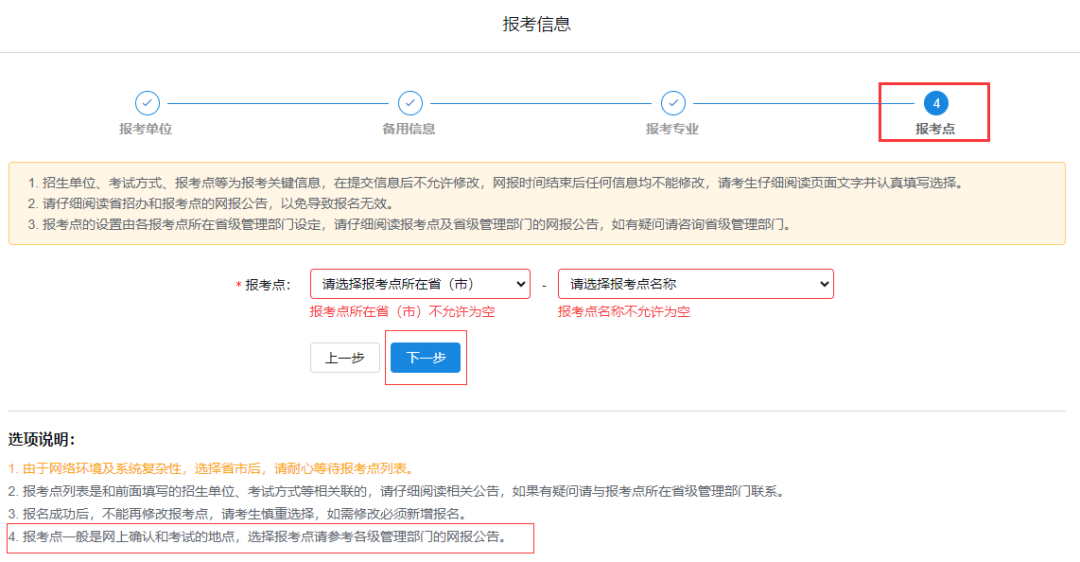The width and height of the screenshot is (1080, 562).
Task: Click the checkmark icon above 报考专业
Action: click(x=673, y=103)
